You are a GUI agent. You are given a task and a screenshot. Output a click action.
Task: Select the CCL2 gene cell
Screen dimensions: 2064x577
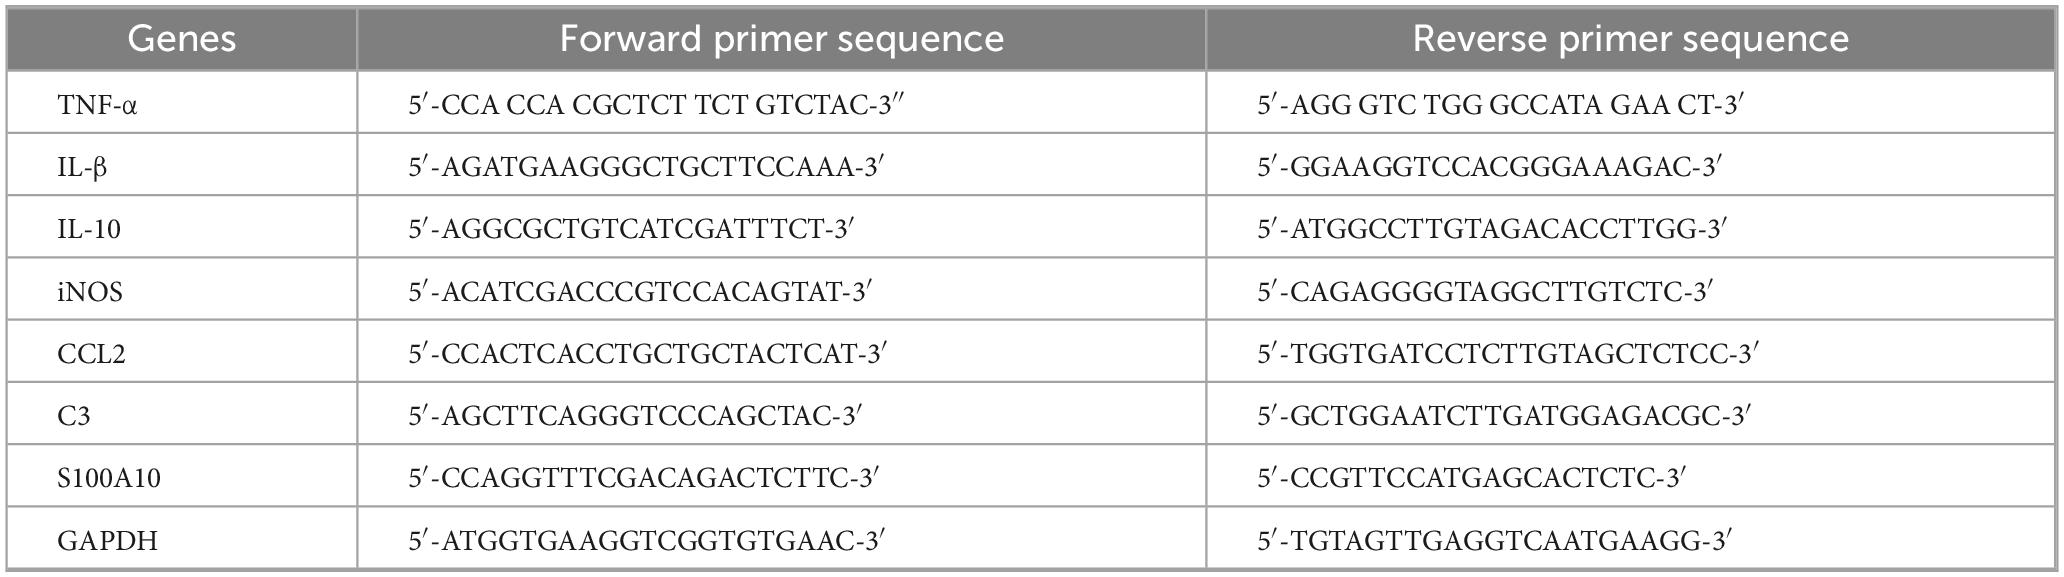pyautogui.click(x=92, y=354)
